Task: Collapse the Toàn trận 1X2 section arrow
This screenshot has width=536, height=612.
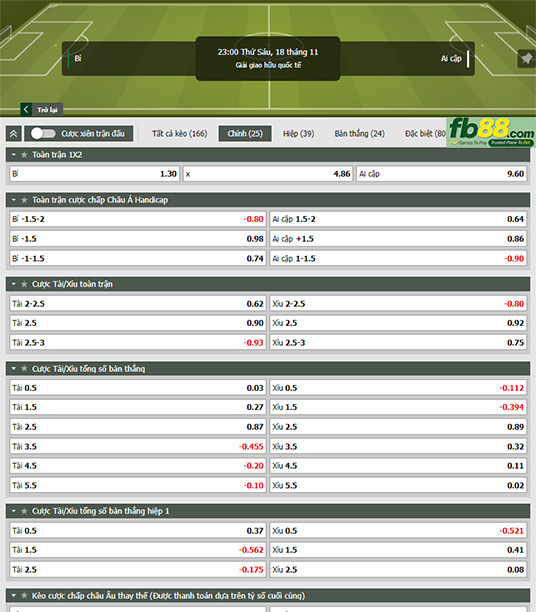Action: click(14, 155)
